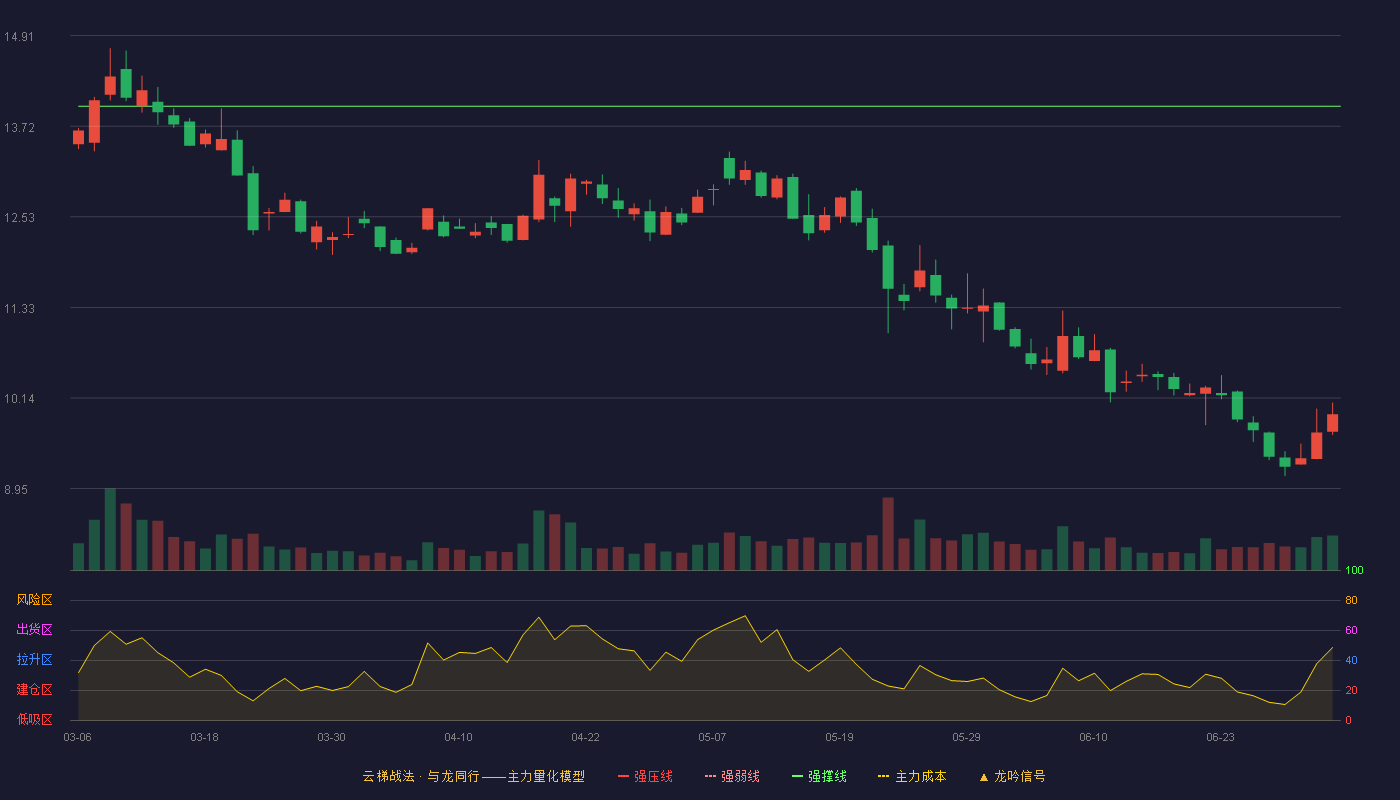
Task: Click the 05-07 date label
Action: (x=712, y=737)
